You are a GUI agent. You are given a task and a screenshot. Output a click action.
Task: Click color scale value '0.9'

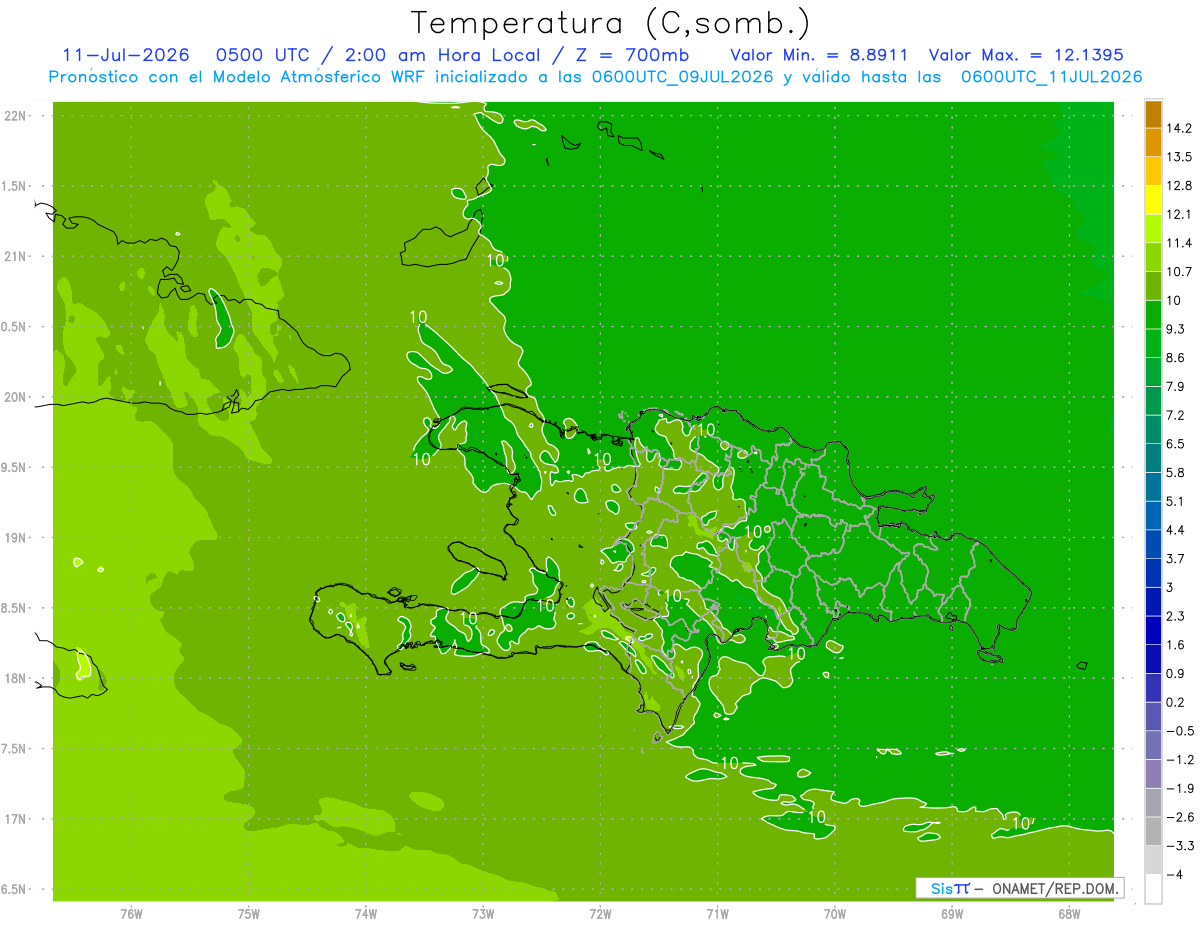click(x=1175, y=673)
